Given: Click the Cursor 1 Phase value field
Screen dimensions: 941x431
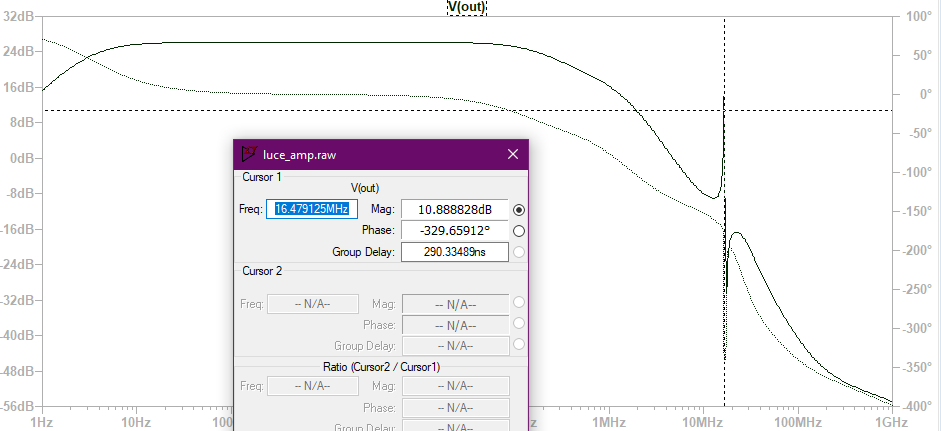Looking at the screenshot, I should tap(455, 231).
